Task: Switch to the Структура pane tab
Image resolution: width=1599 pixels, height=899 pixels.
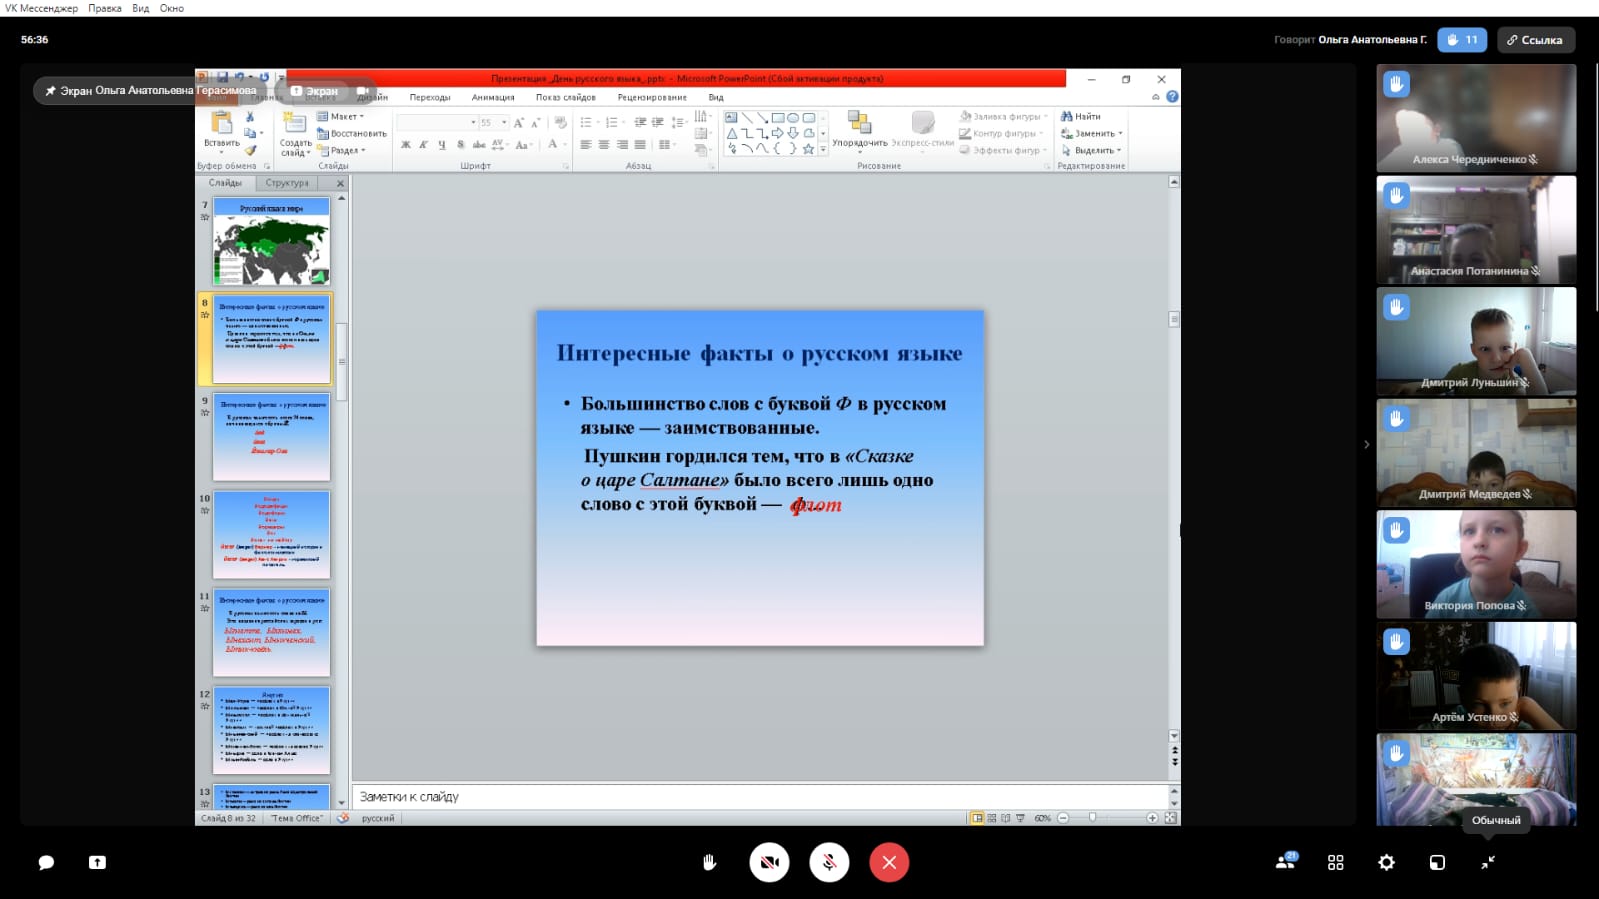Action: tap(287, 183)
